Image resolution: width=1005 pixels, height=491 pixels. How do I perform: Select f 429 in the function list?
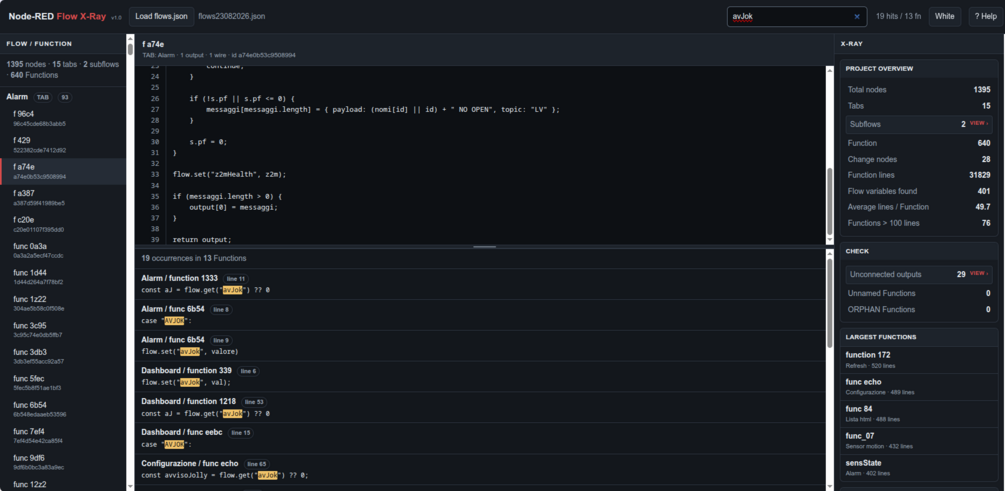63,145
